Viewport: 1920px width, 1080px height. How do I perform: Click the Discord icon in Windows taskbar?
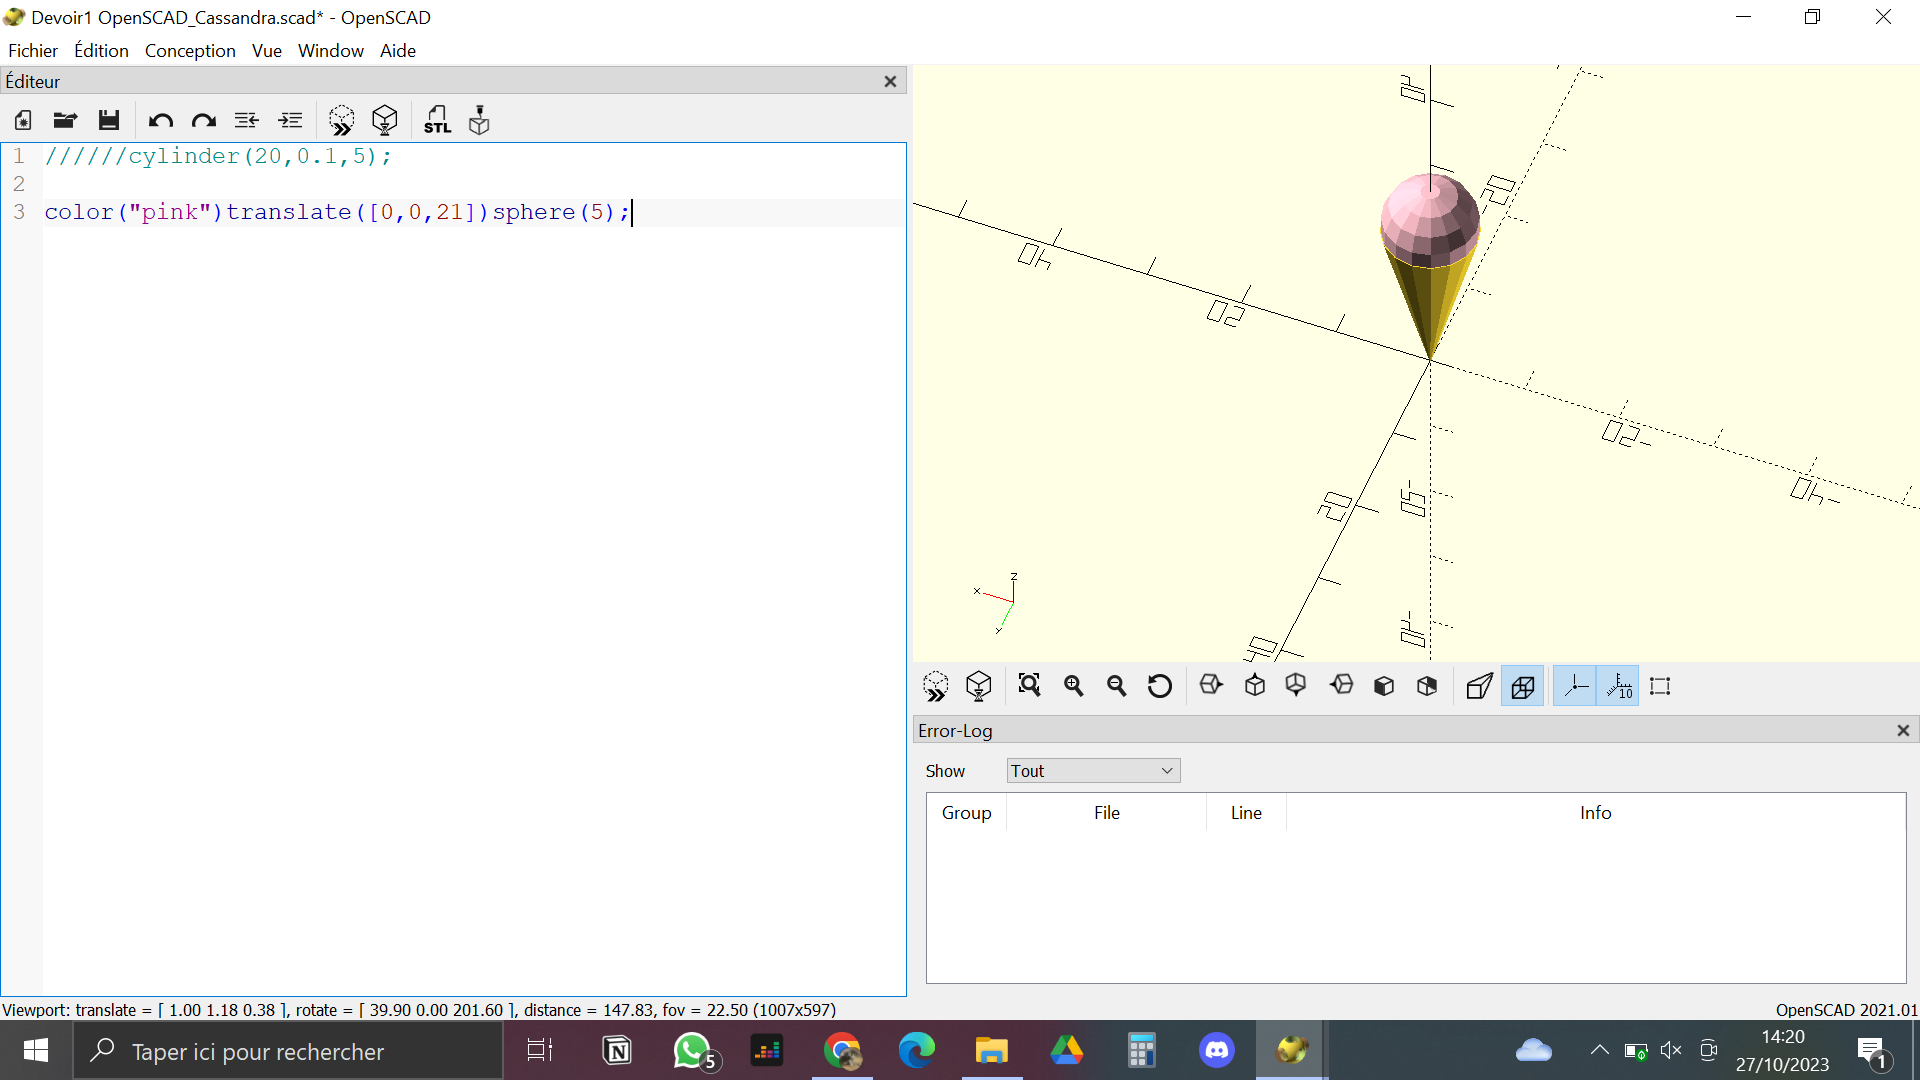1216,1050
